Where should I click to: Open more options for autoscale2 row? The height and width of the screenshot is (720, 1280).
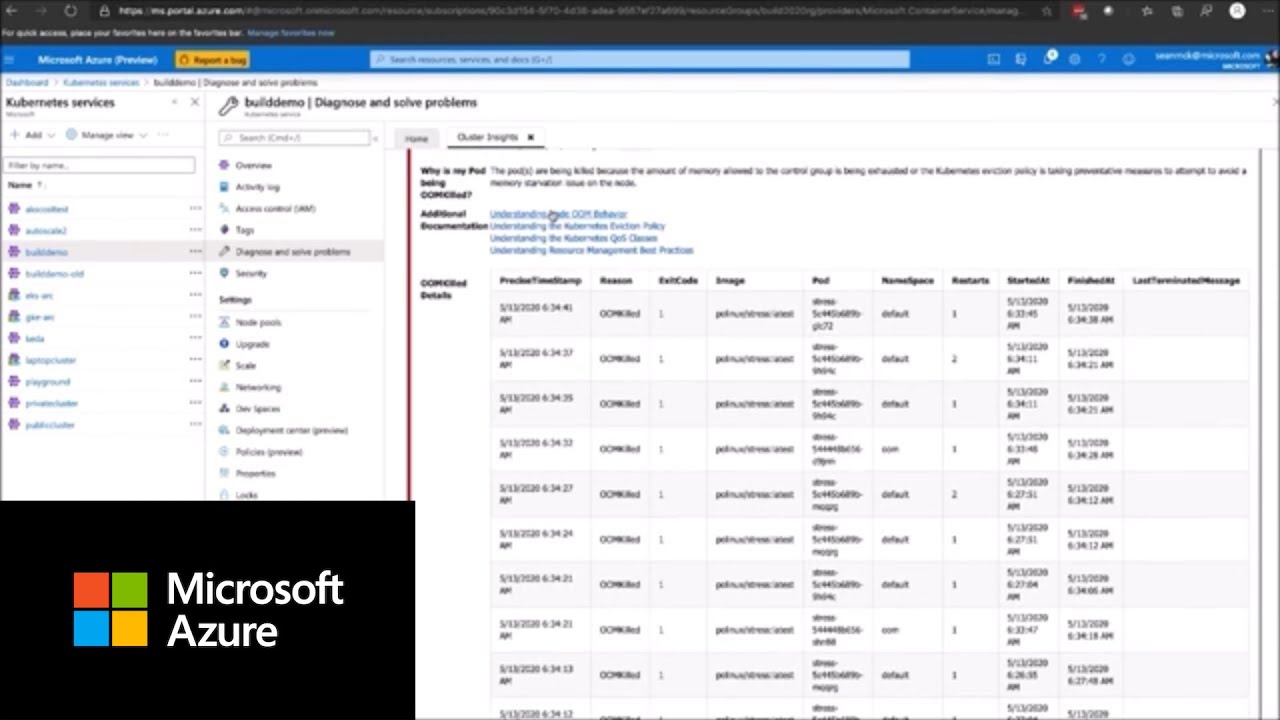point(195,230)
